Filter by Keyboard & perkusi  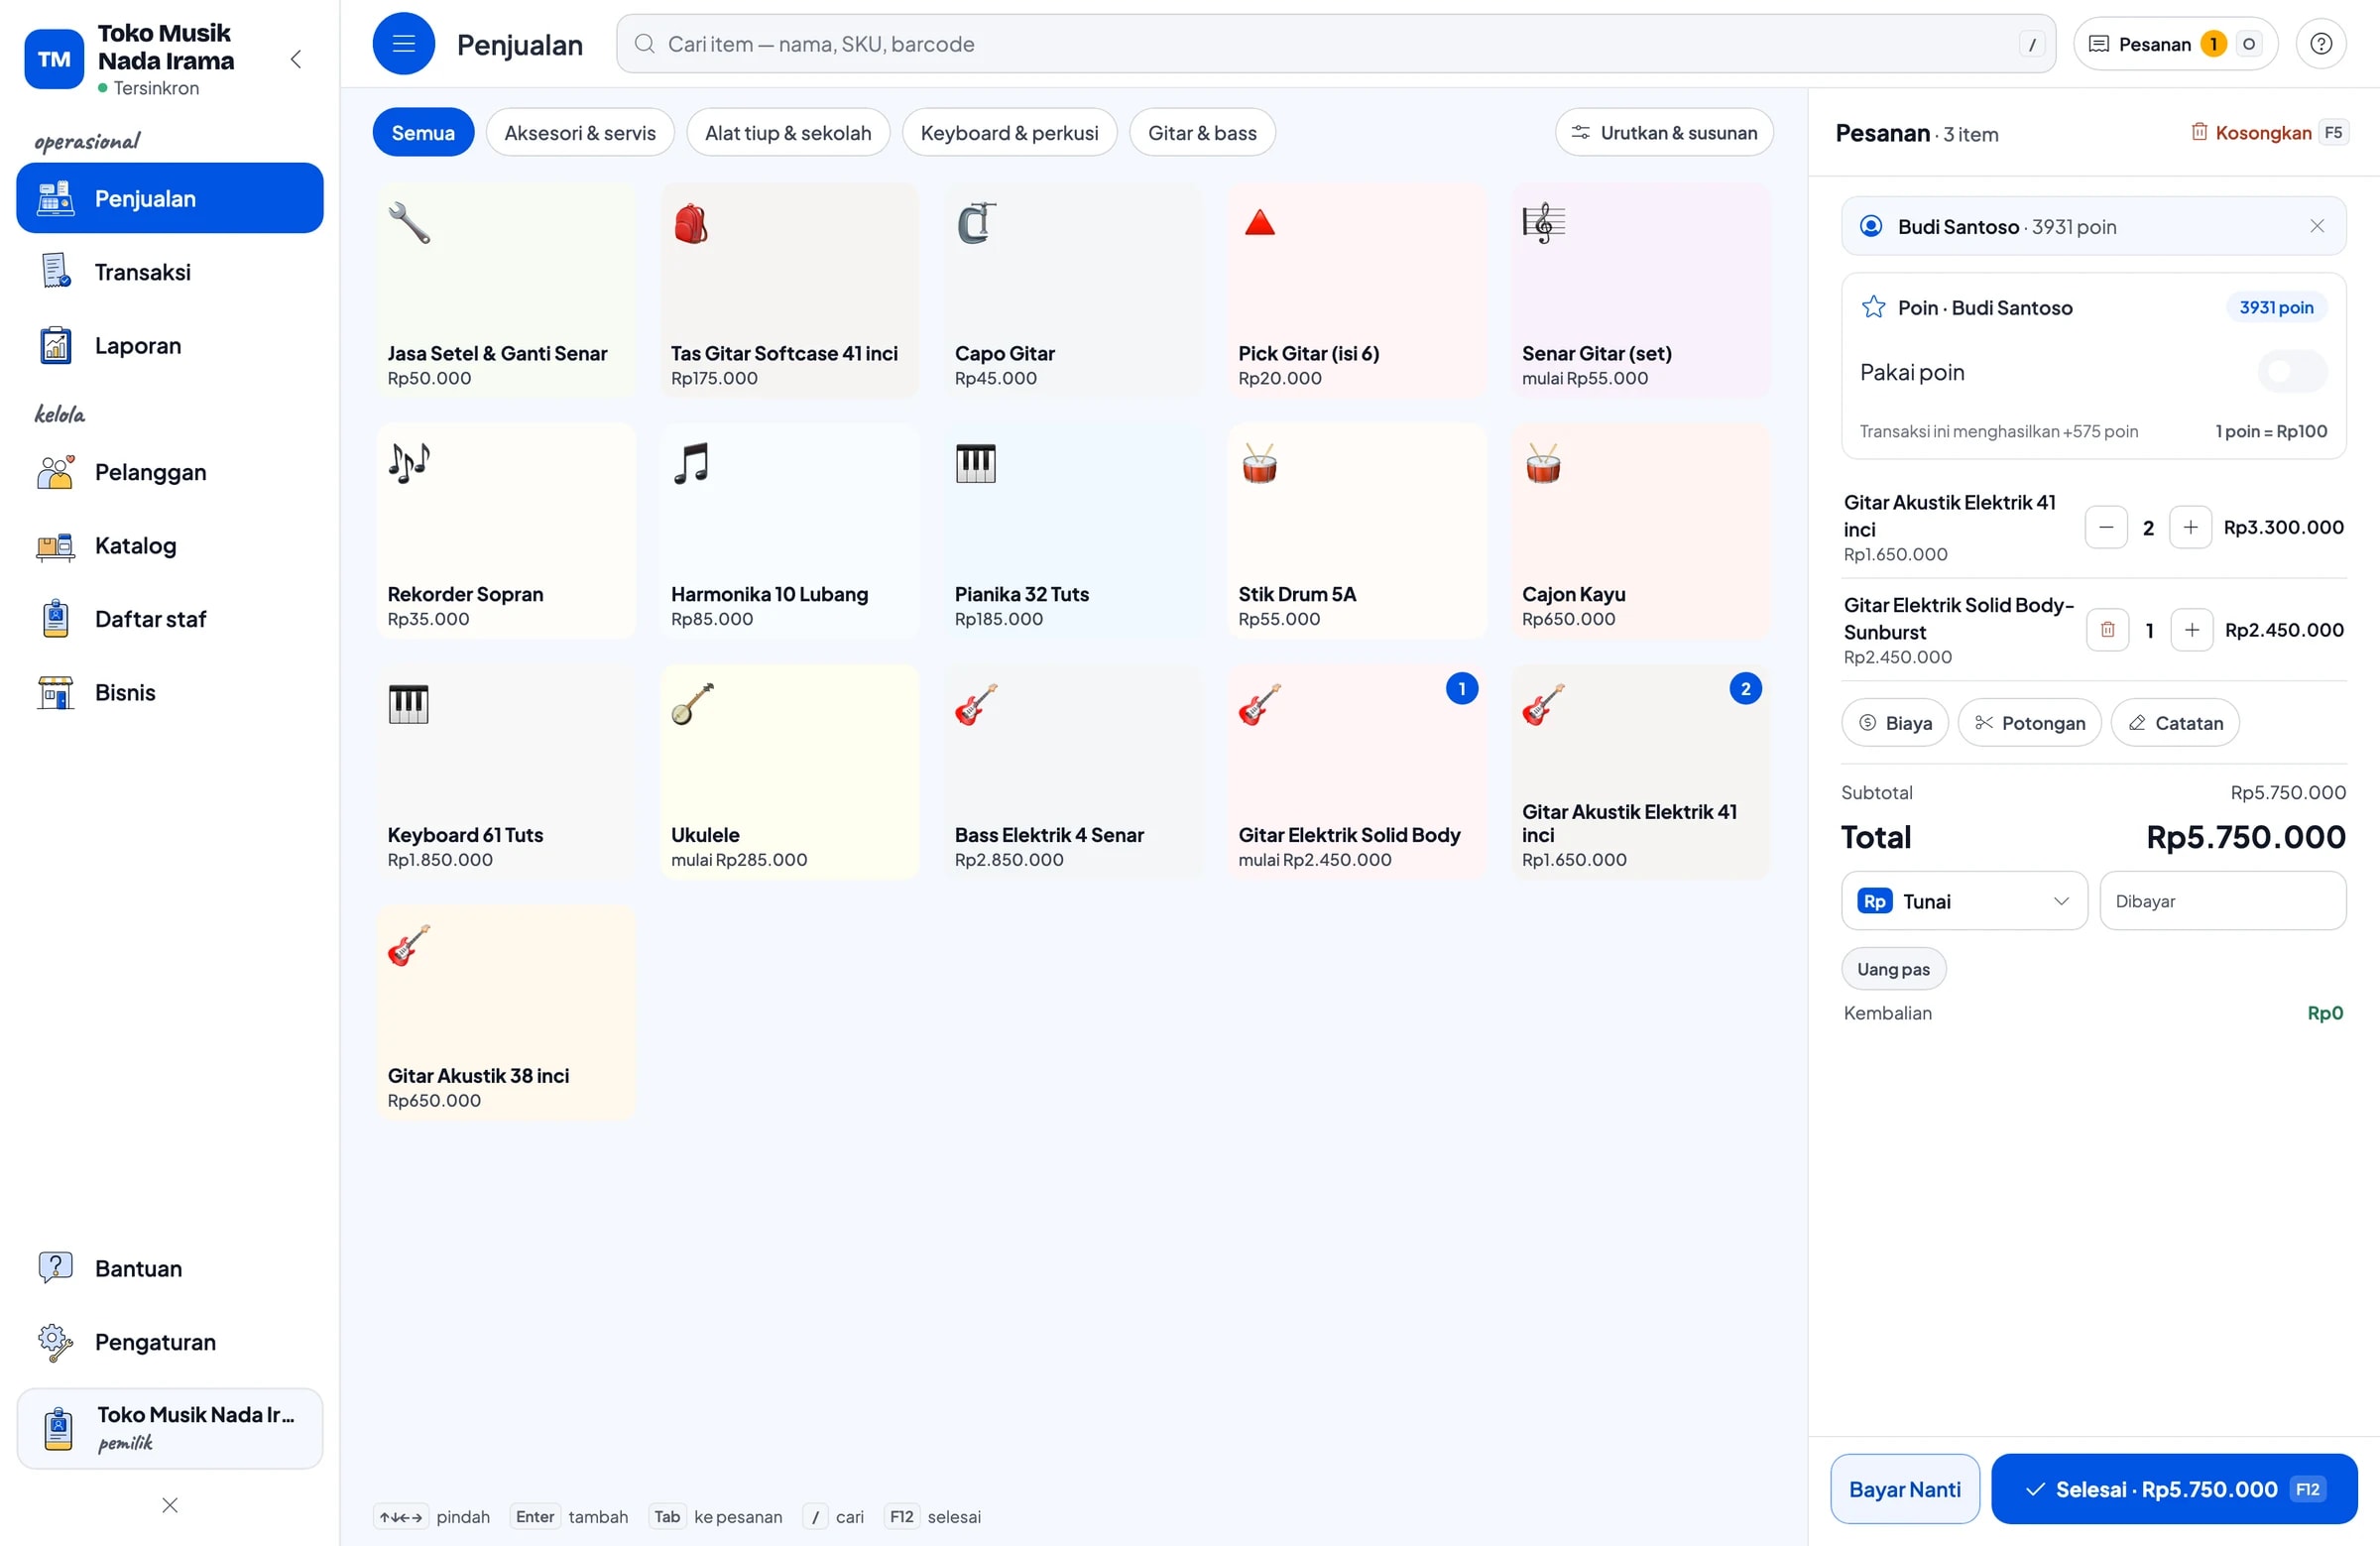point(1008,133)
